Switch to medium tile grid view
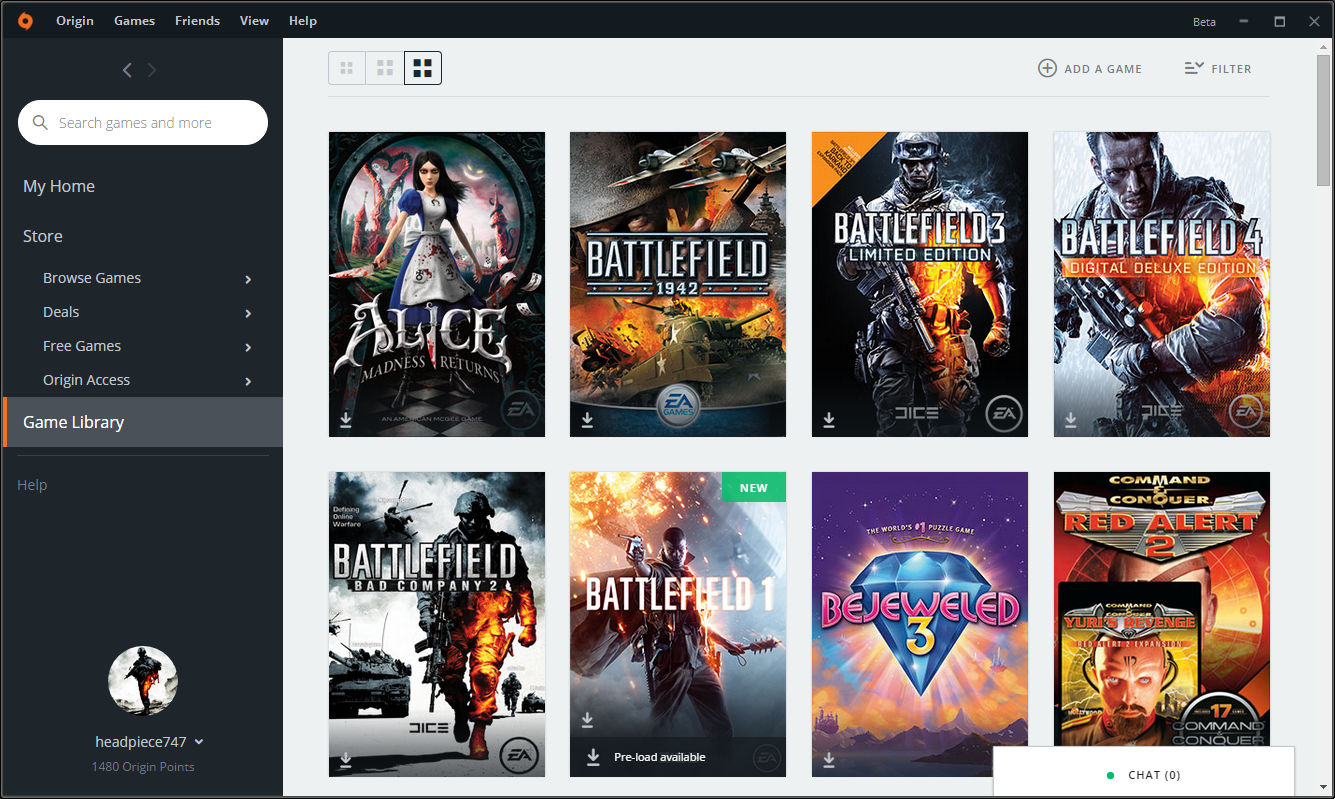 pos(385,68)
